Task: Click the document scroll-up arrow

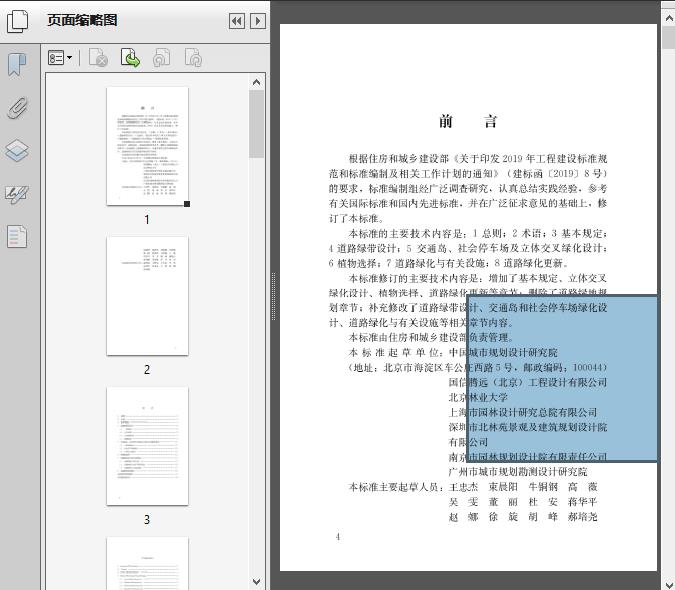Action: [x=667, y=9]
